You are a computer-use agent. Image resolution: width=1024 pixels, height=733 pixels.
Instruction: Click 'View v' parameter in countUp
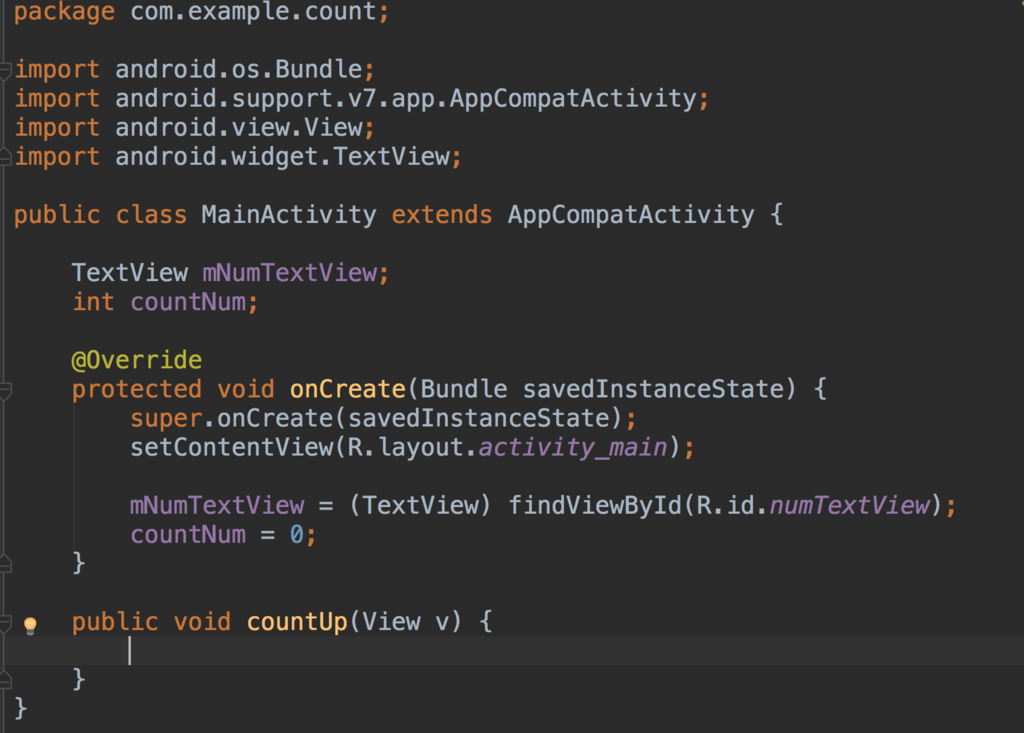(406, 622)
